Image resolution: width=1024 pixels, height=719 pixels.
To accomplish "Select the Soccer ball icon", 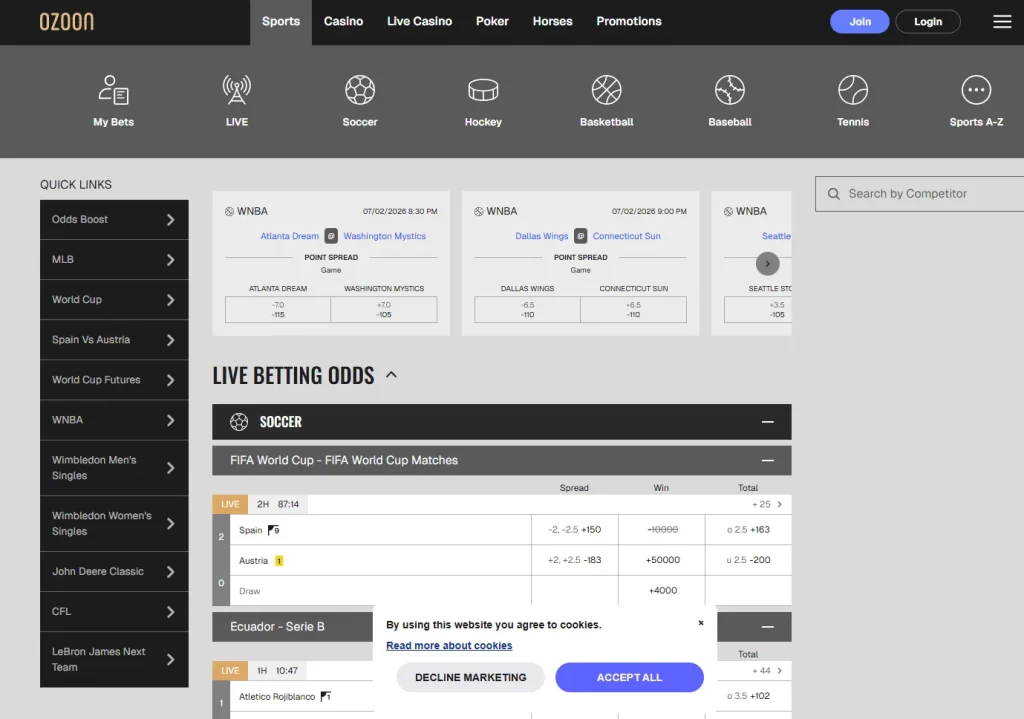I will click(360, 90).
